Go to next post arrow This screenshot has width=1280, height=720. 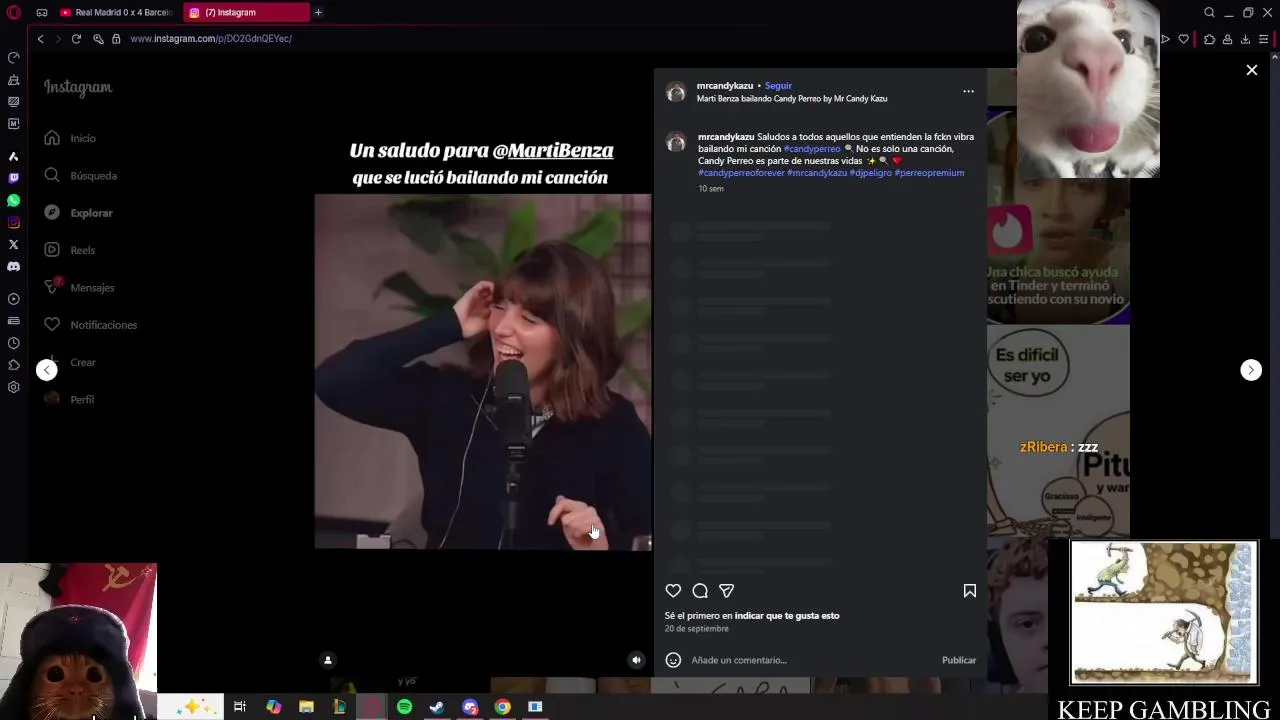[x=1251, y=370]
